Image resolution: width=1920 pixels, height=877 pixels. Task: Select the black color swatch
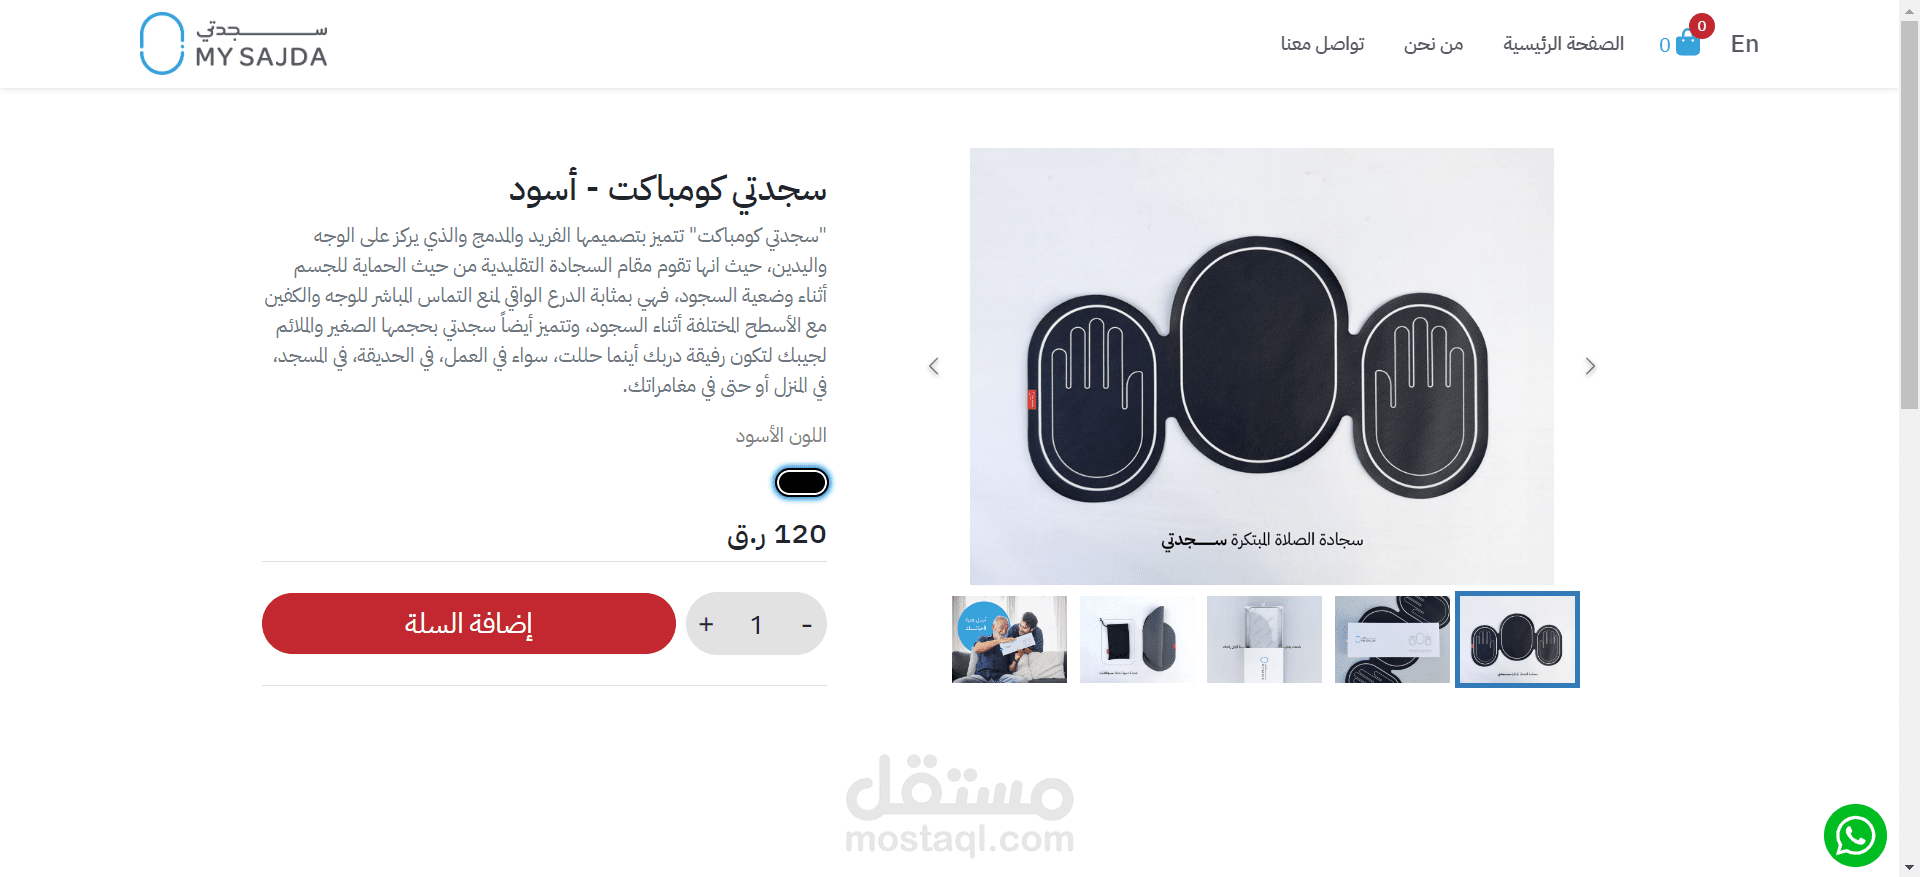(x=802, y=483)
